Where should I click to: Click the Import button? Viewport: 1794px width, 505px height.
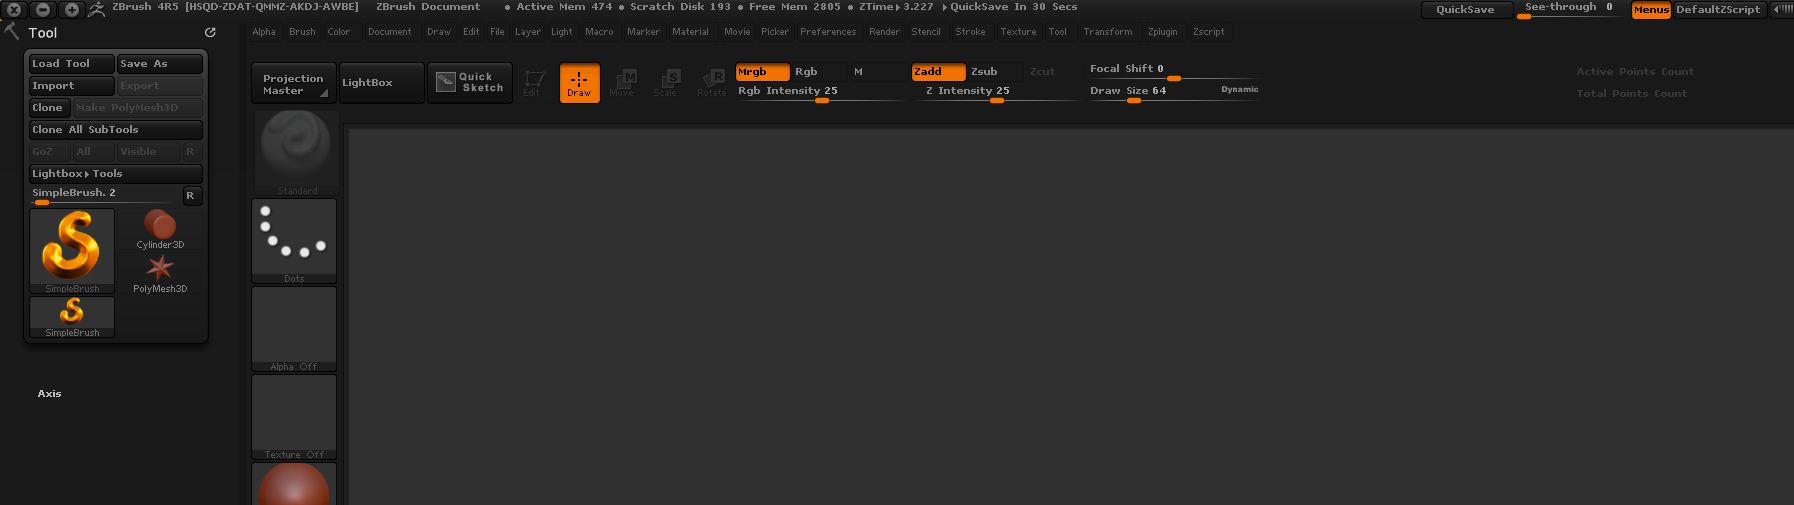pyautogui.click(x=71, y=86)
